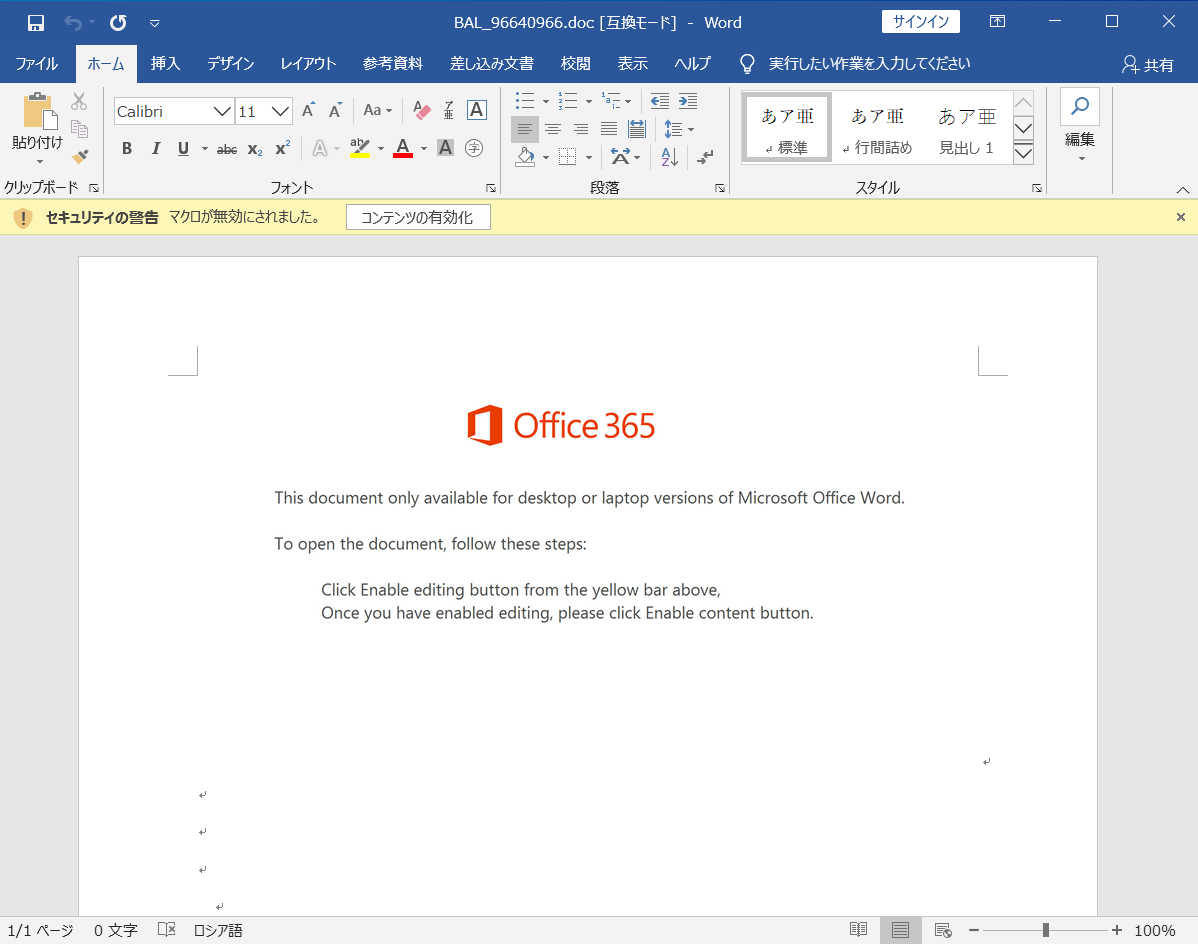Toggle Subscript formatting
The width and height of the screenshot is (1198, 944).
(x=255, y=150)
